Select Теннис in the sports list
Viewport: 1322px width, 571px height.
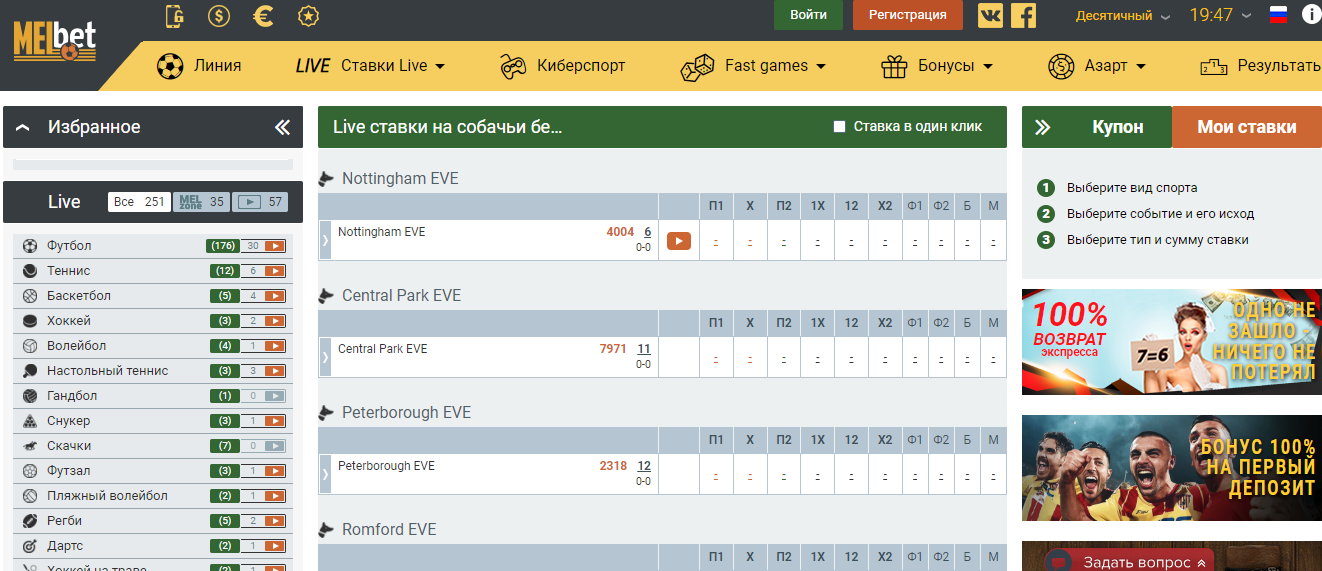68,271
